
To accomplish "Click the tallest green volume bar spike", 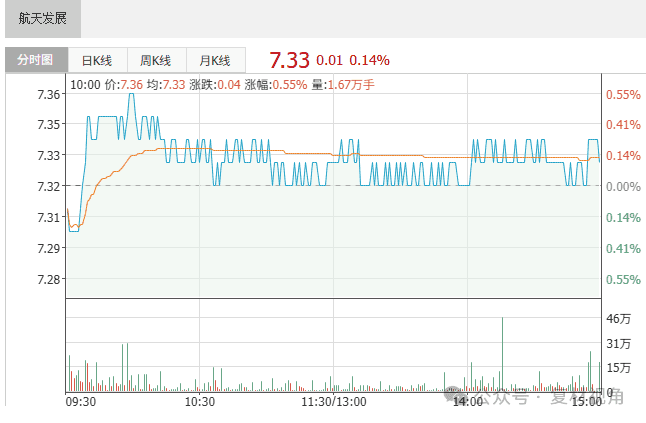I will point(503,355).
